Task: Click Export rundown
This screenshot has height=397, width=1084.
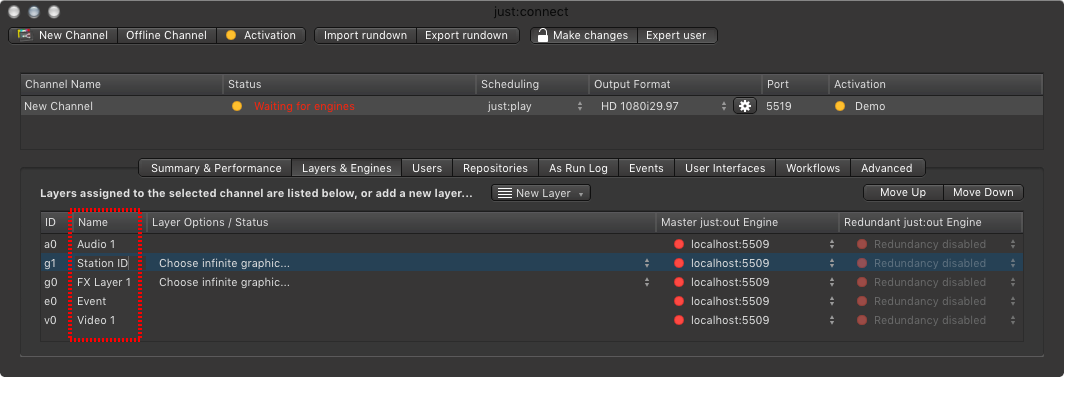Action: pyautogui.click(x=467, y=35)
